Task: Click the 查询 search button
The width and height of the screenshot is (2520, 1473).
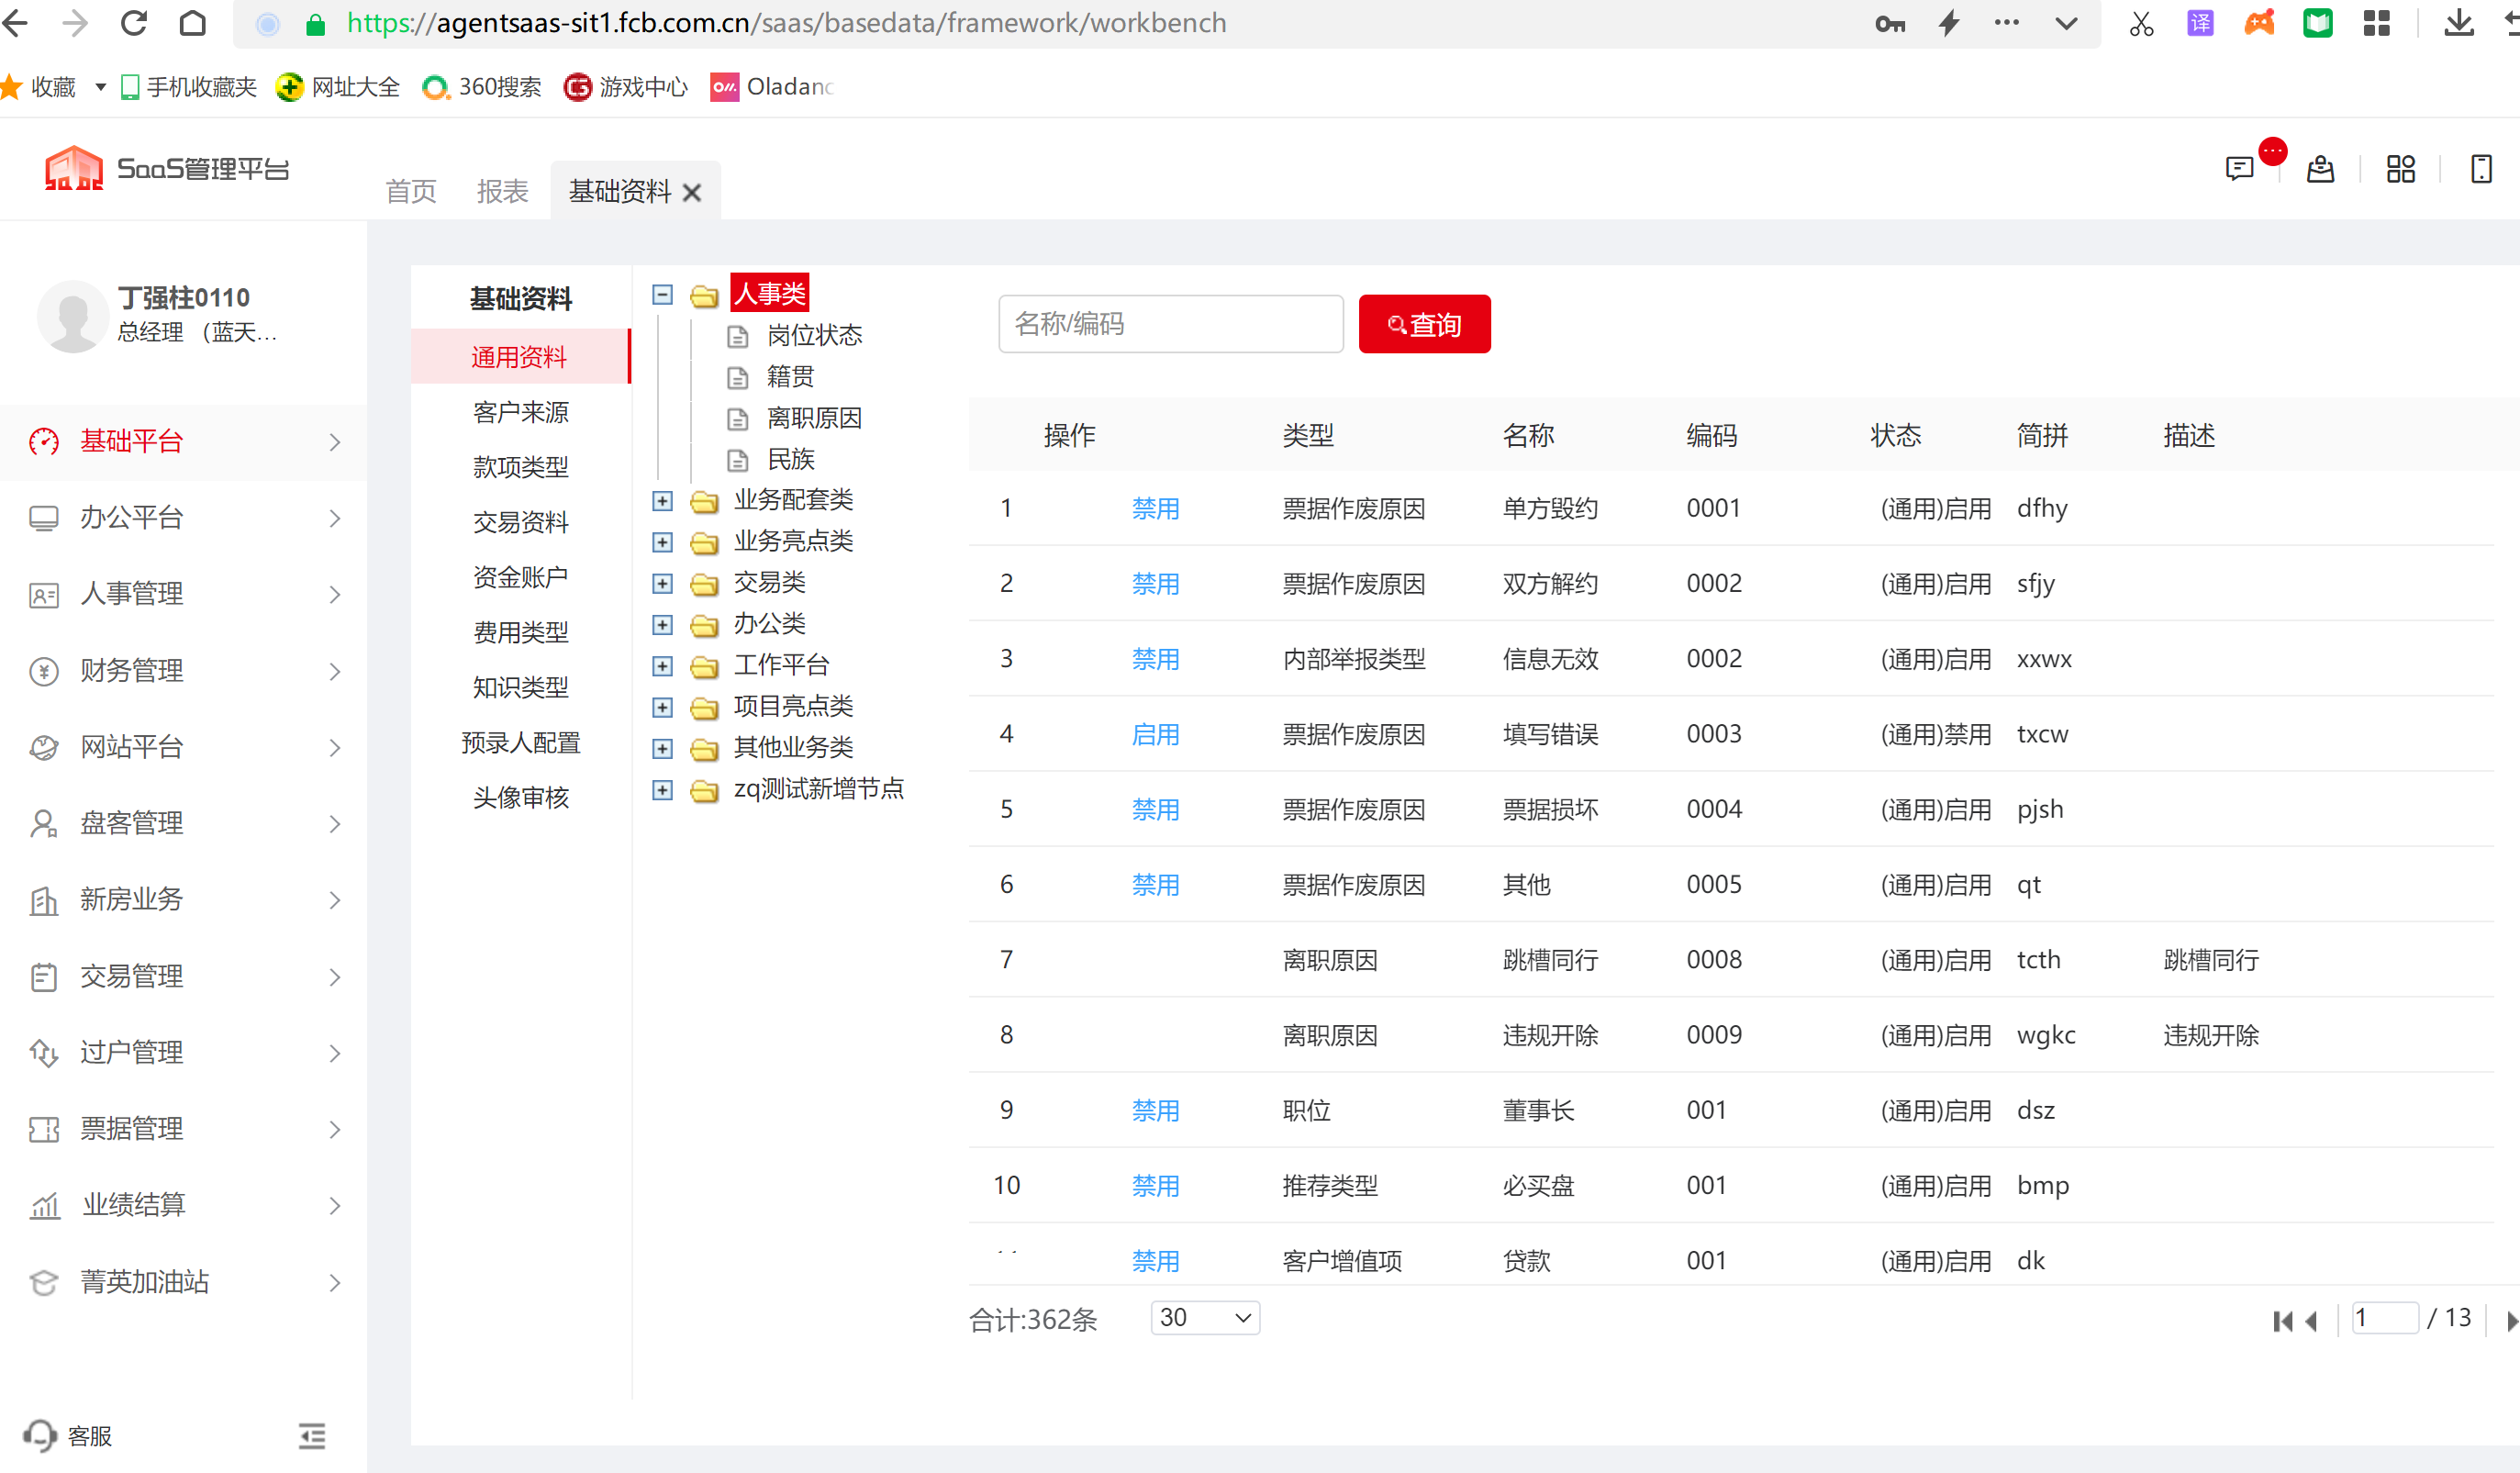Action: click(x=1424, y=323)
